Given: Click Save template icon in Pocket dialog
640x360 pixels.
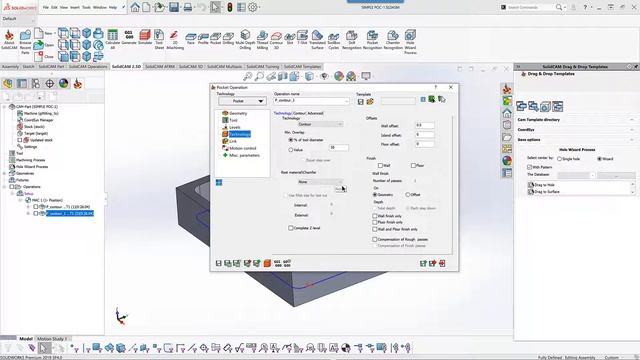Looking at the screenshot, I should tap(360, 102).
